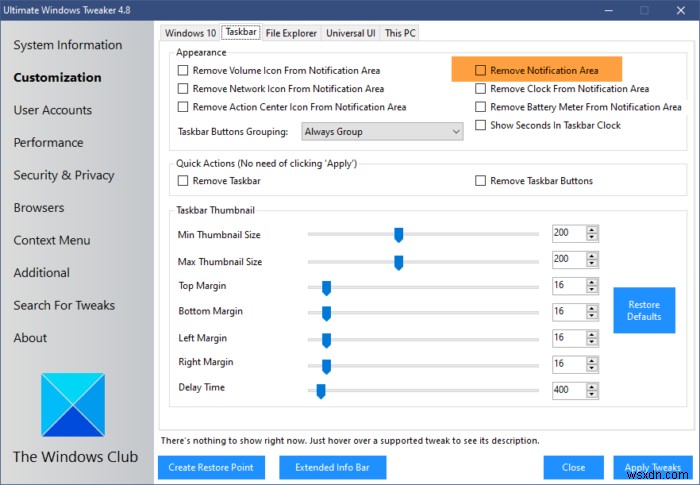Click the Max Thumbnail Size value field

tap(569, 259)
